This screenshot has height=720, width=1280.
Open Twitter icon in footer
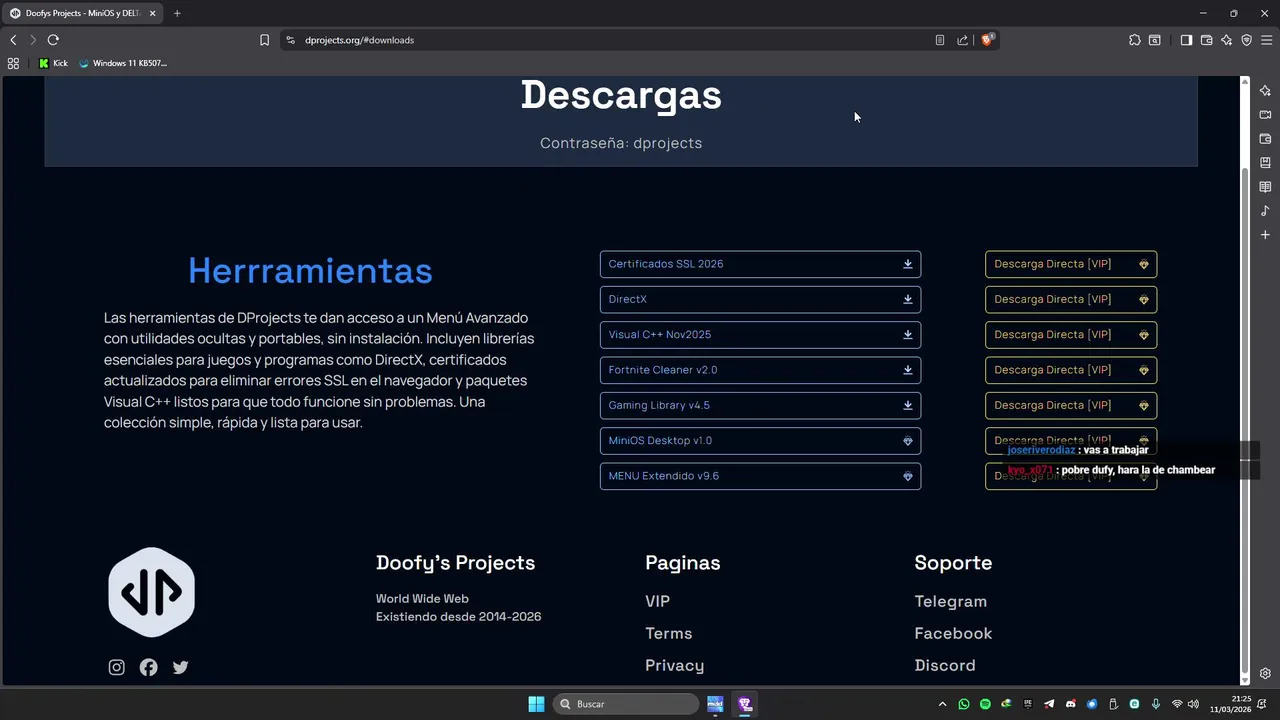click(x=180, y=667)
